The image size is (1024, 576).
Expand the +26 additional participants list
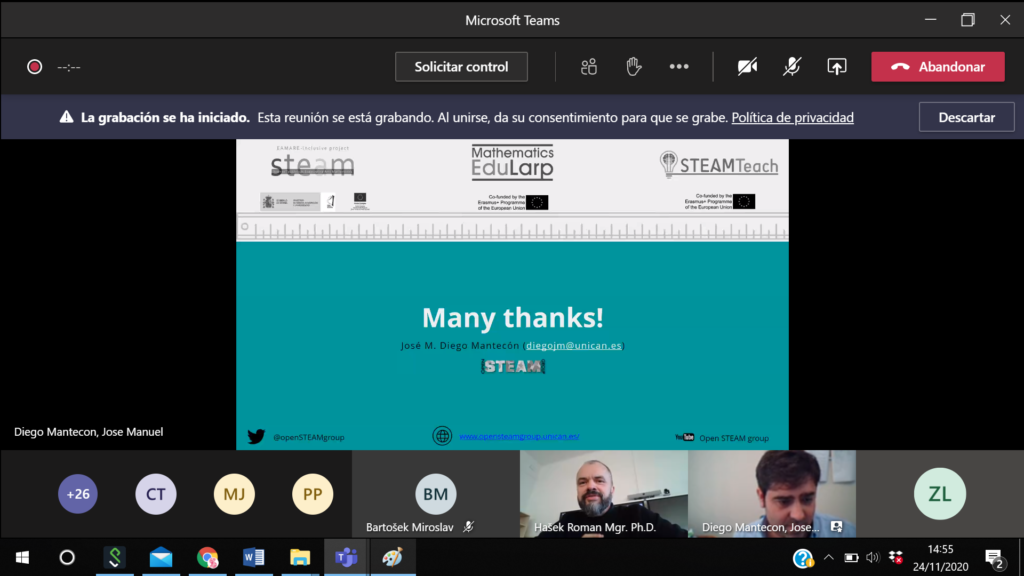point(78,494)
